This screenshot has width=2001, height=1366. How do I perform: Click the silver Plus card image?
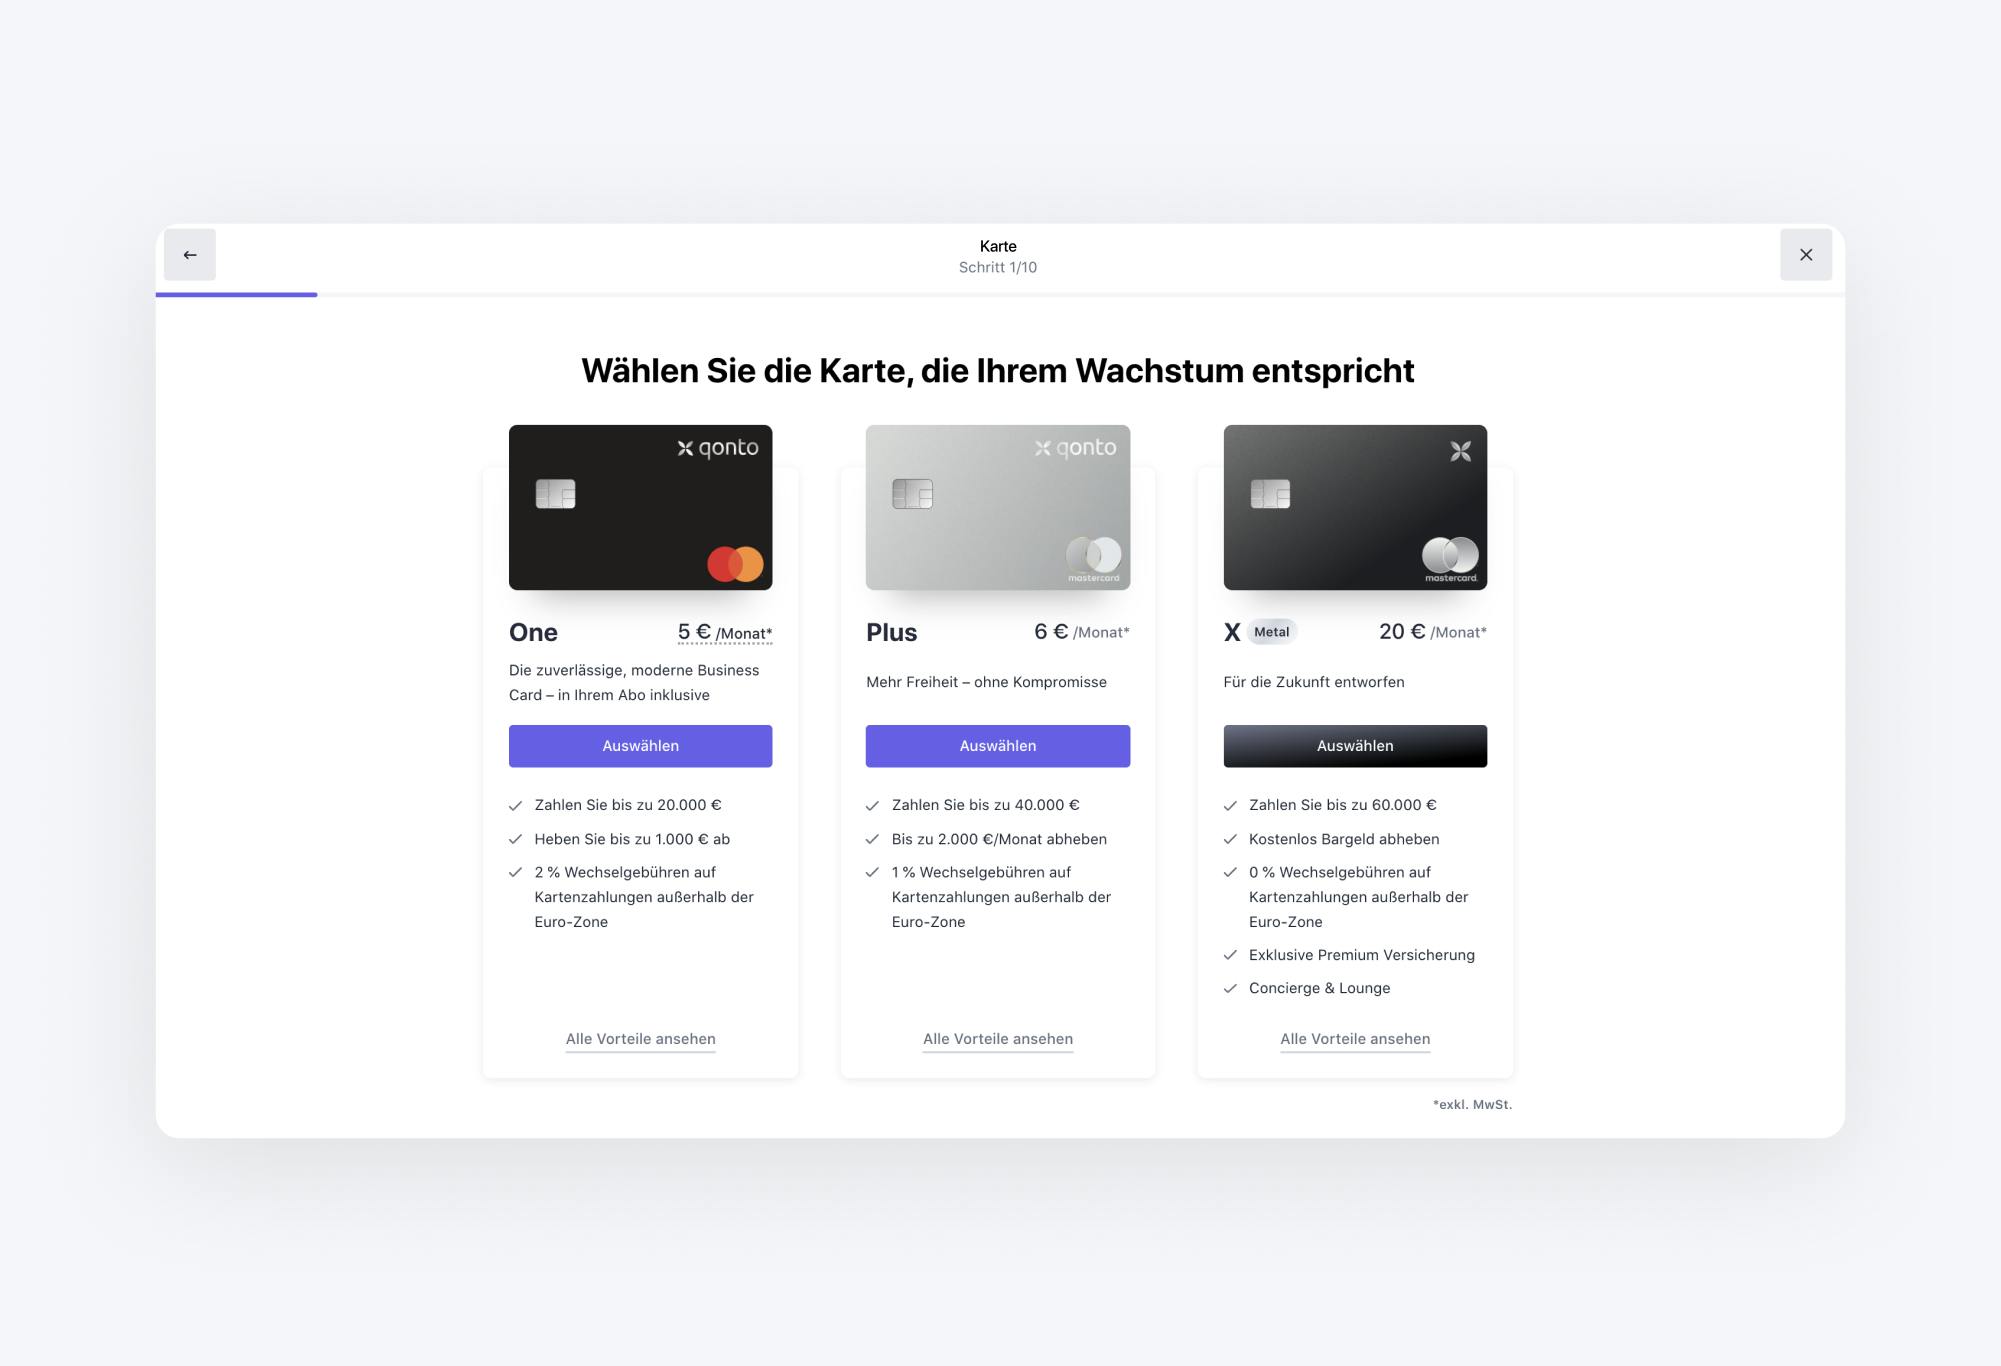pyautogui.click(x=998, y=507)
